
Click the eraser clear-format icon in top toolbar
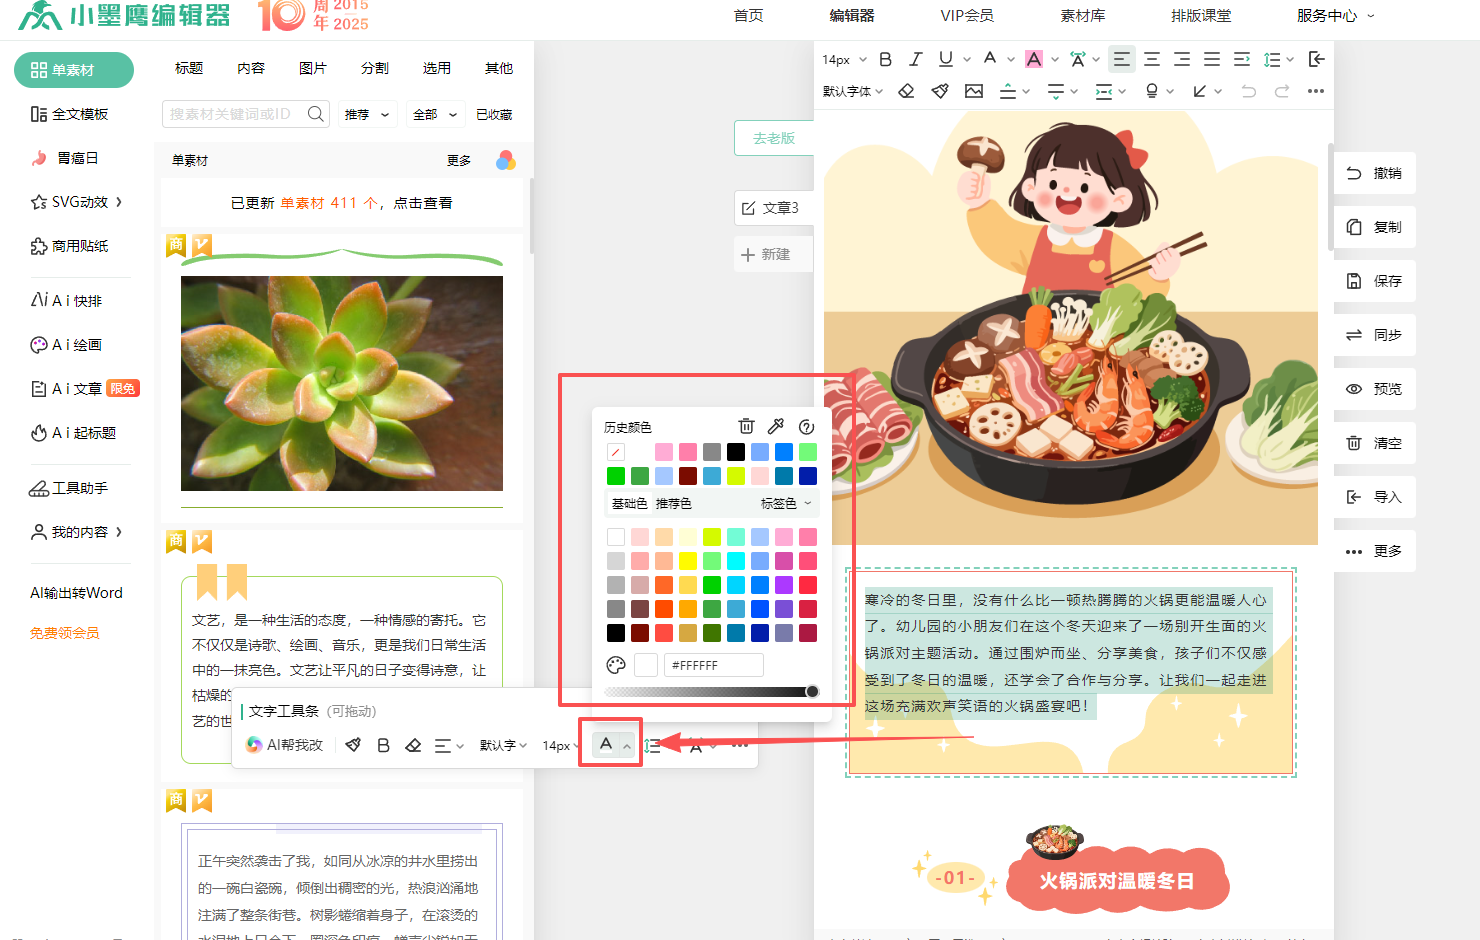906,91
